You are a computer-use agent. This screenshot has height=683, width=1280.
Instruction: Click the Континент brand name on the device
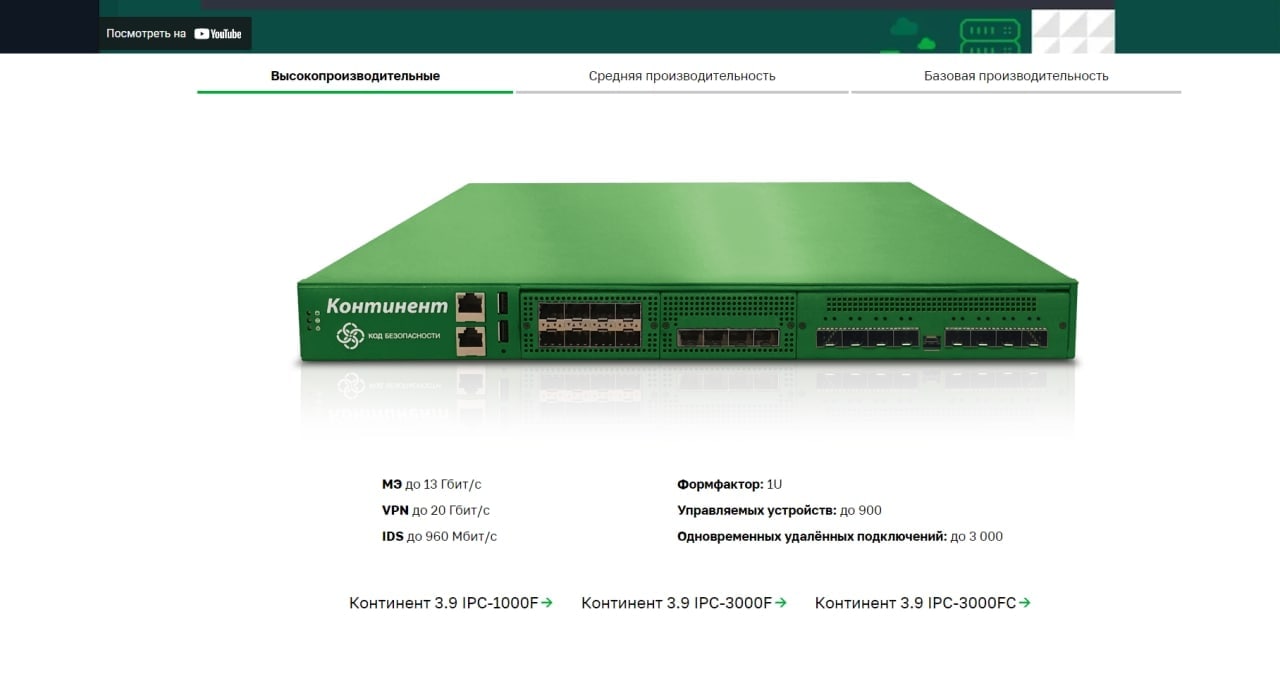point(387,306)
